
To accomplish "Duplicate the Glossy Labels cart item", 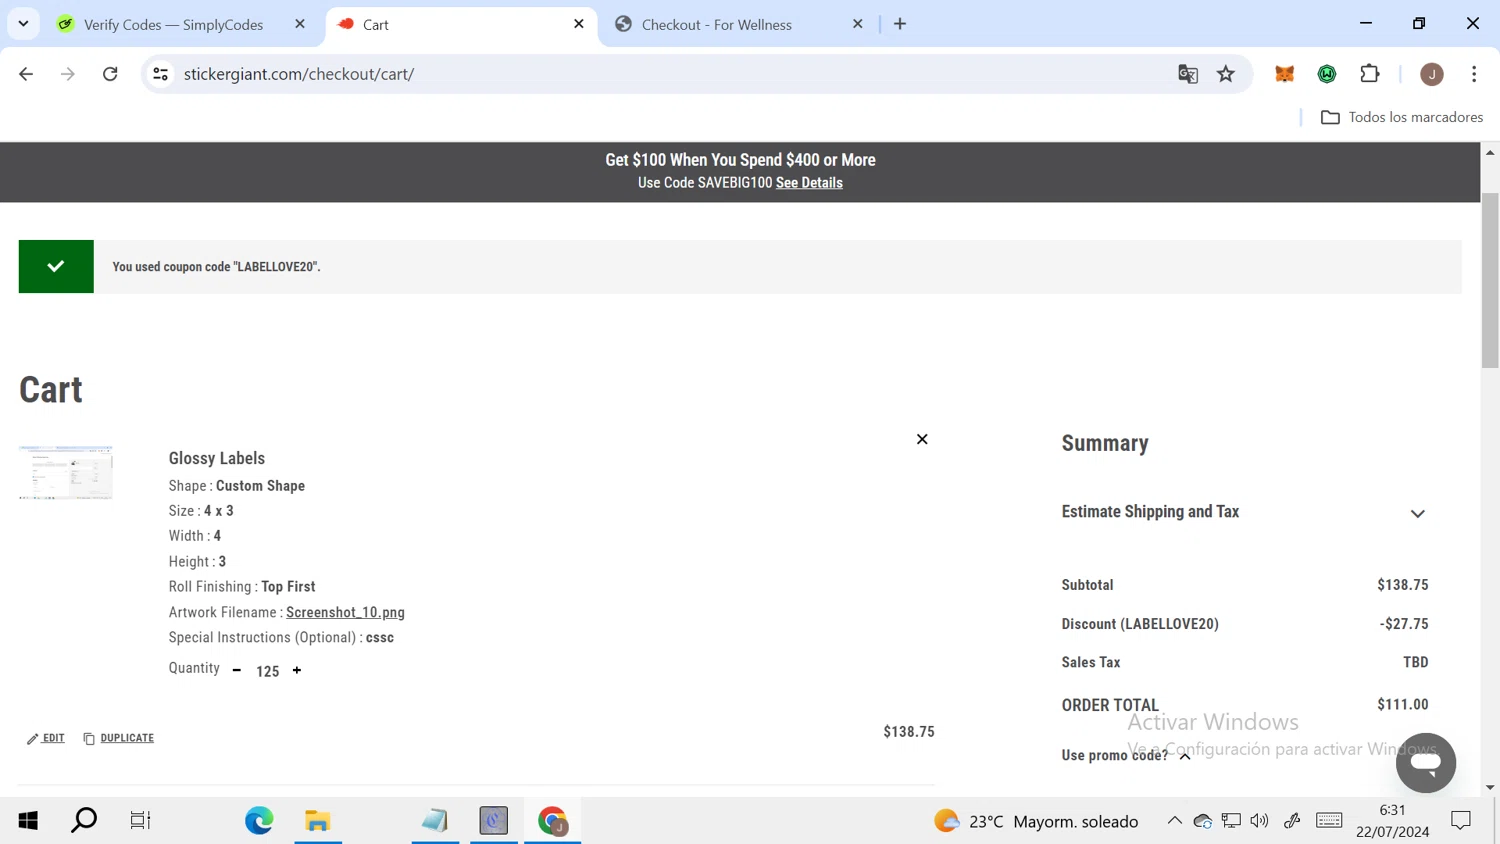I will 119,738.
